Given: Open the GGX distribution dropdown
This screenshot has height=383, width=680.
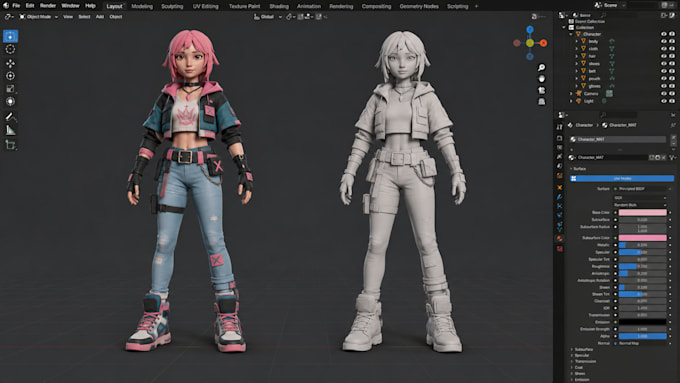Looking at the screenshot, I should tap(640, 198).
